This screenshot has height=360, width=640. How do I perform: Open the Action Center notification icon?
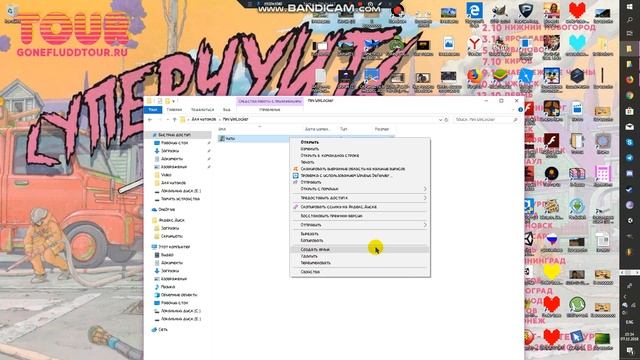tap(630, 351)
